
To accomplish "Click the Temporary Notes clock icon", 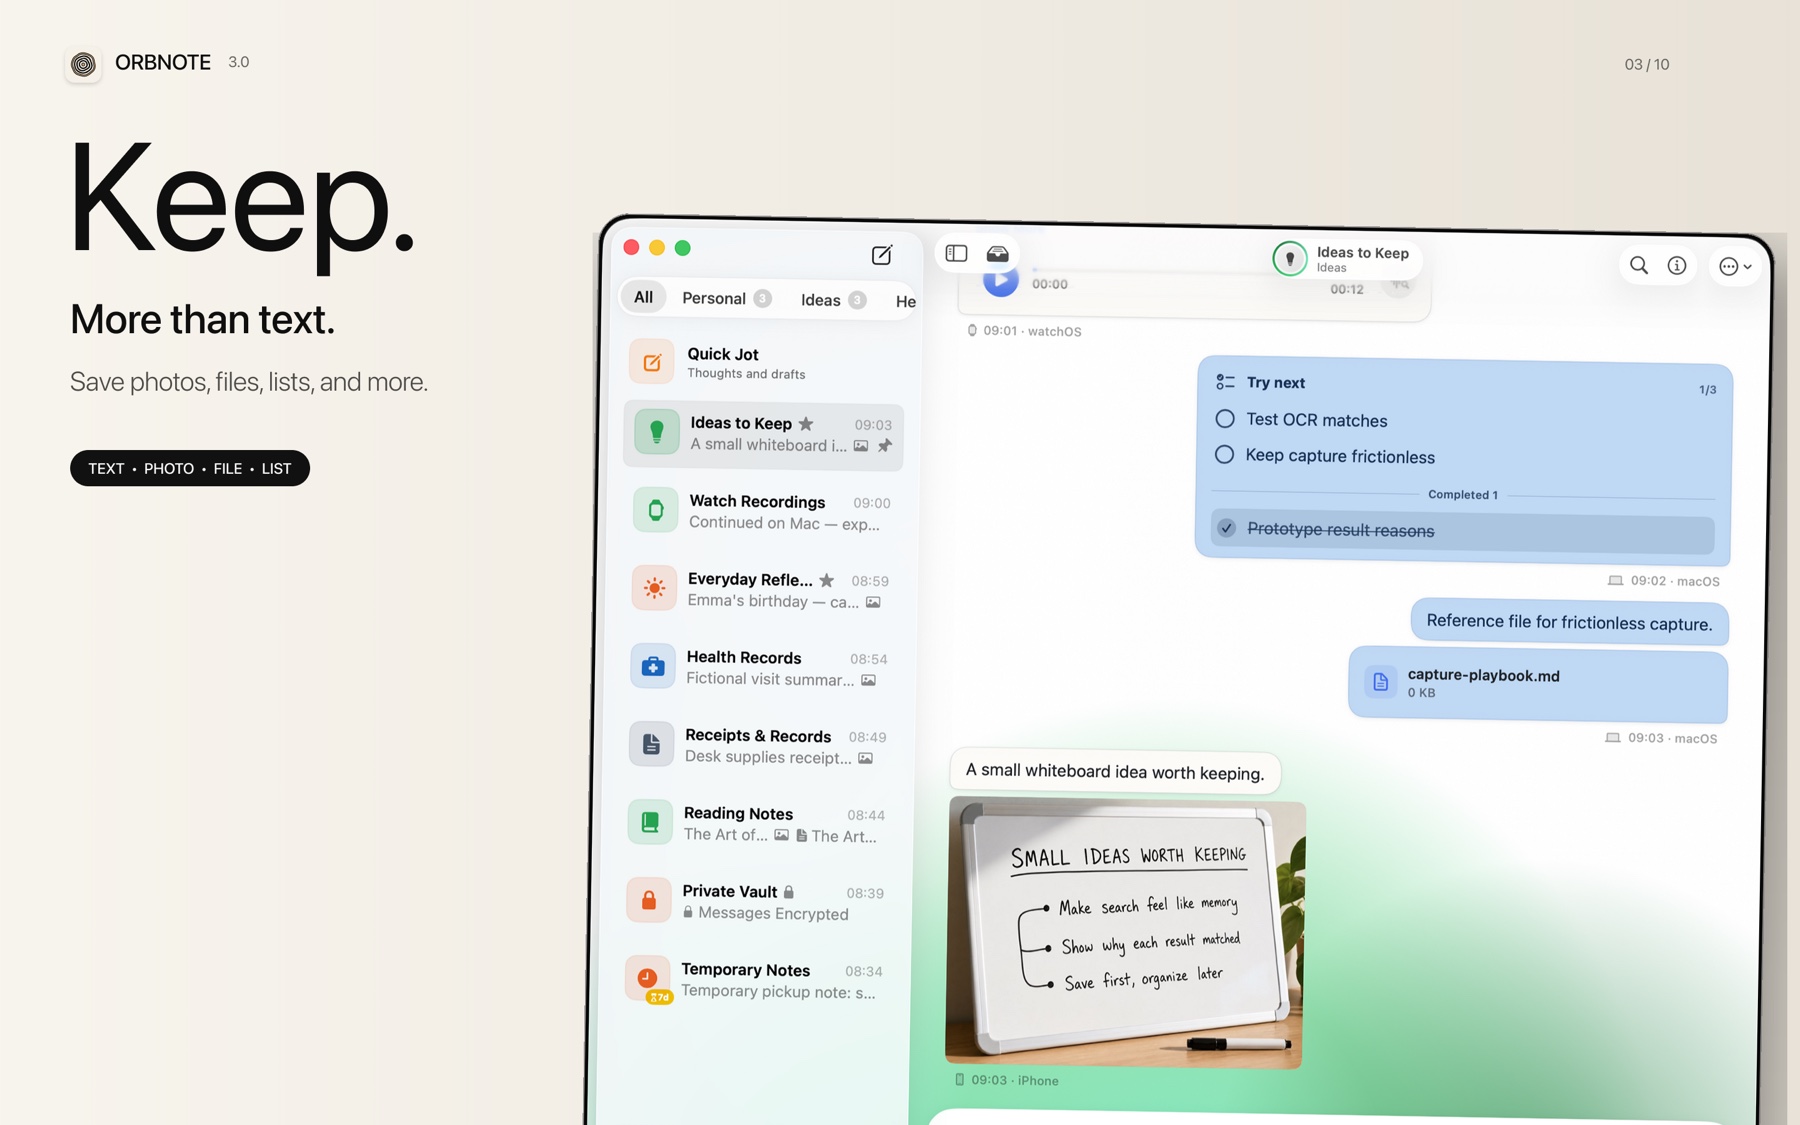I will point(648,978).
